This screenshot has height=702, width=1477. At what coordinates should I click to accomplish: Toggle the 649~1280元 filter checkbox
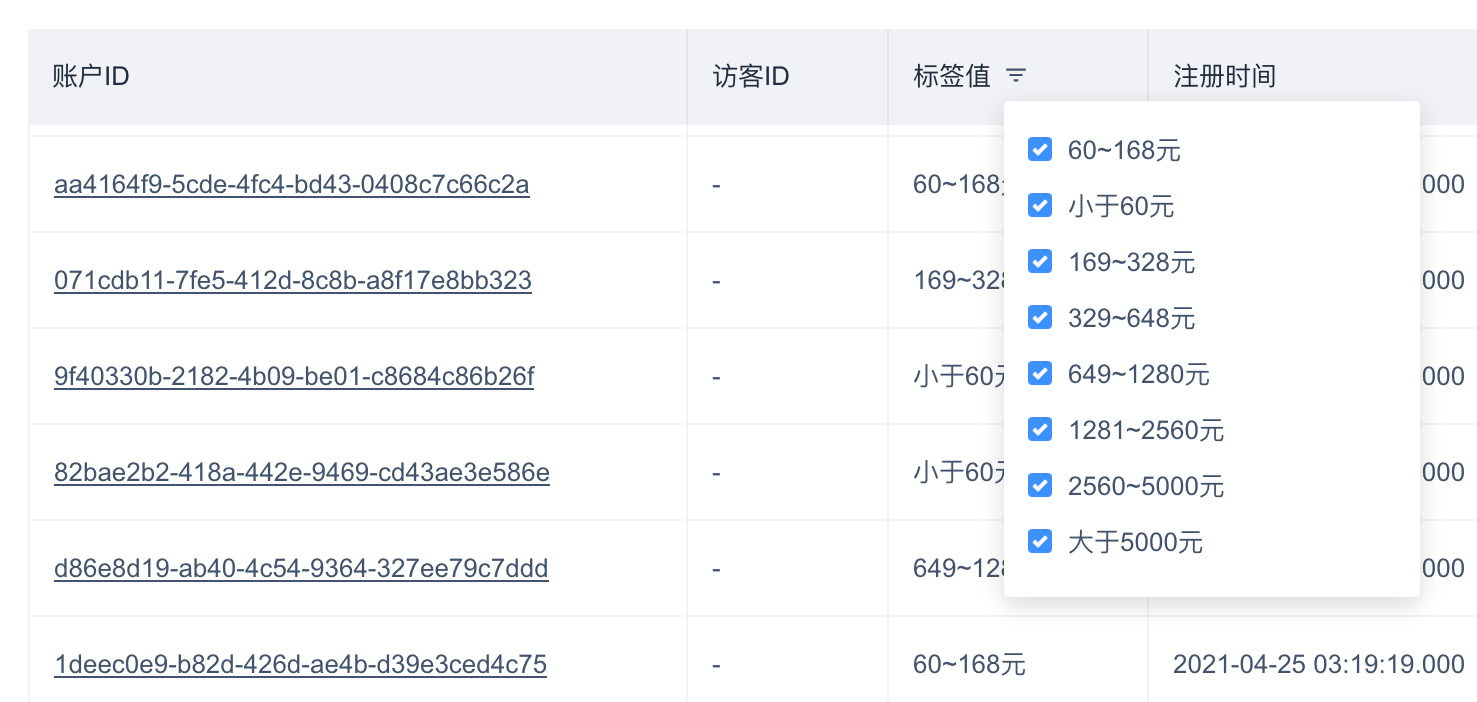click(1040, 374)
